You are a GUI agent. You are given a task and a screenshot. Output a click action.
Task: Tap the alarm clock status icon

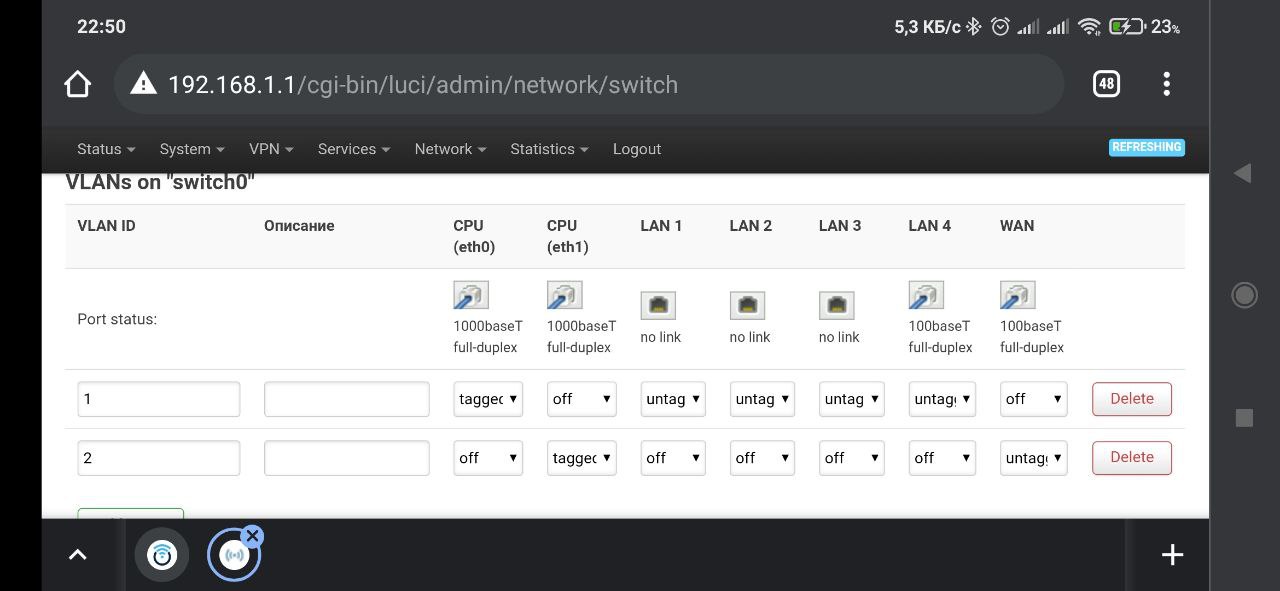click(1000, 27)
